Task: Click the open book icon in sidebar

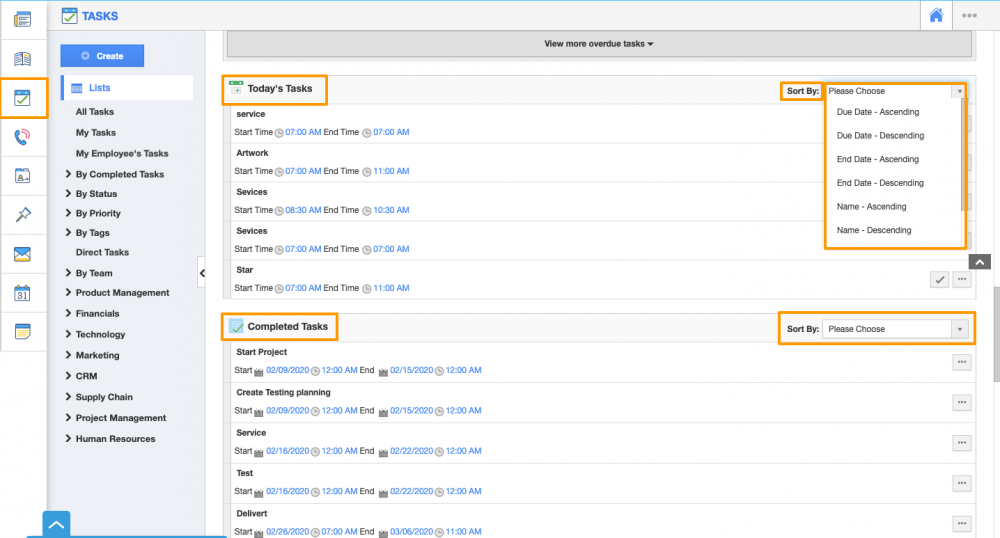Action: (23, 59)
